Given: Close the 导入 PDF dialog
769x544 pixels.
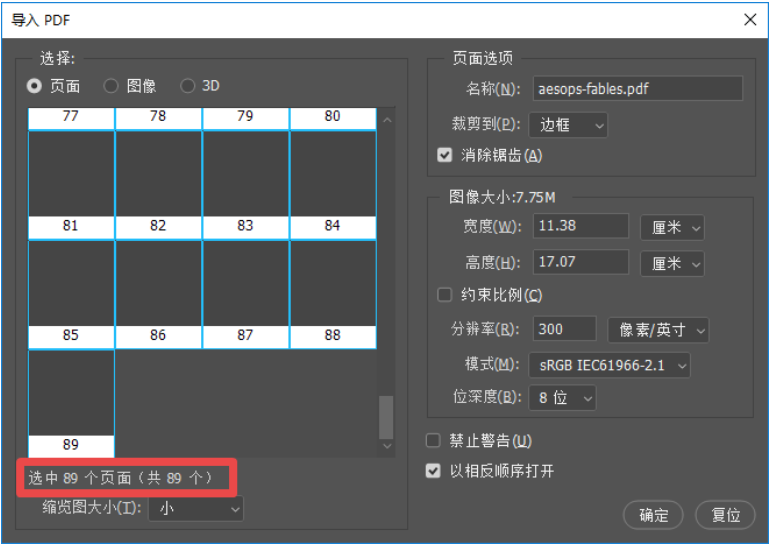Looking at the screenshot, I should pos(750,20).
